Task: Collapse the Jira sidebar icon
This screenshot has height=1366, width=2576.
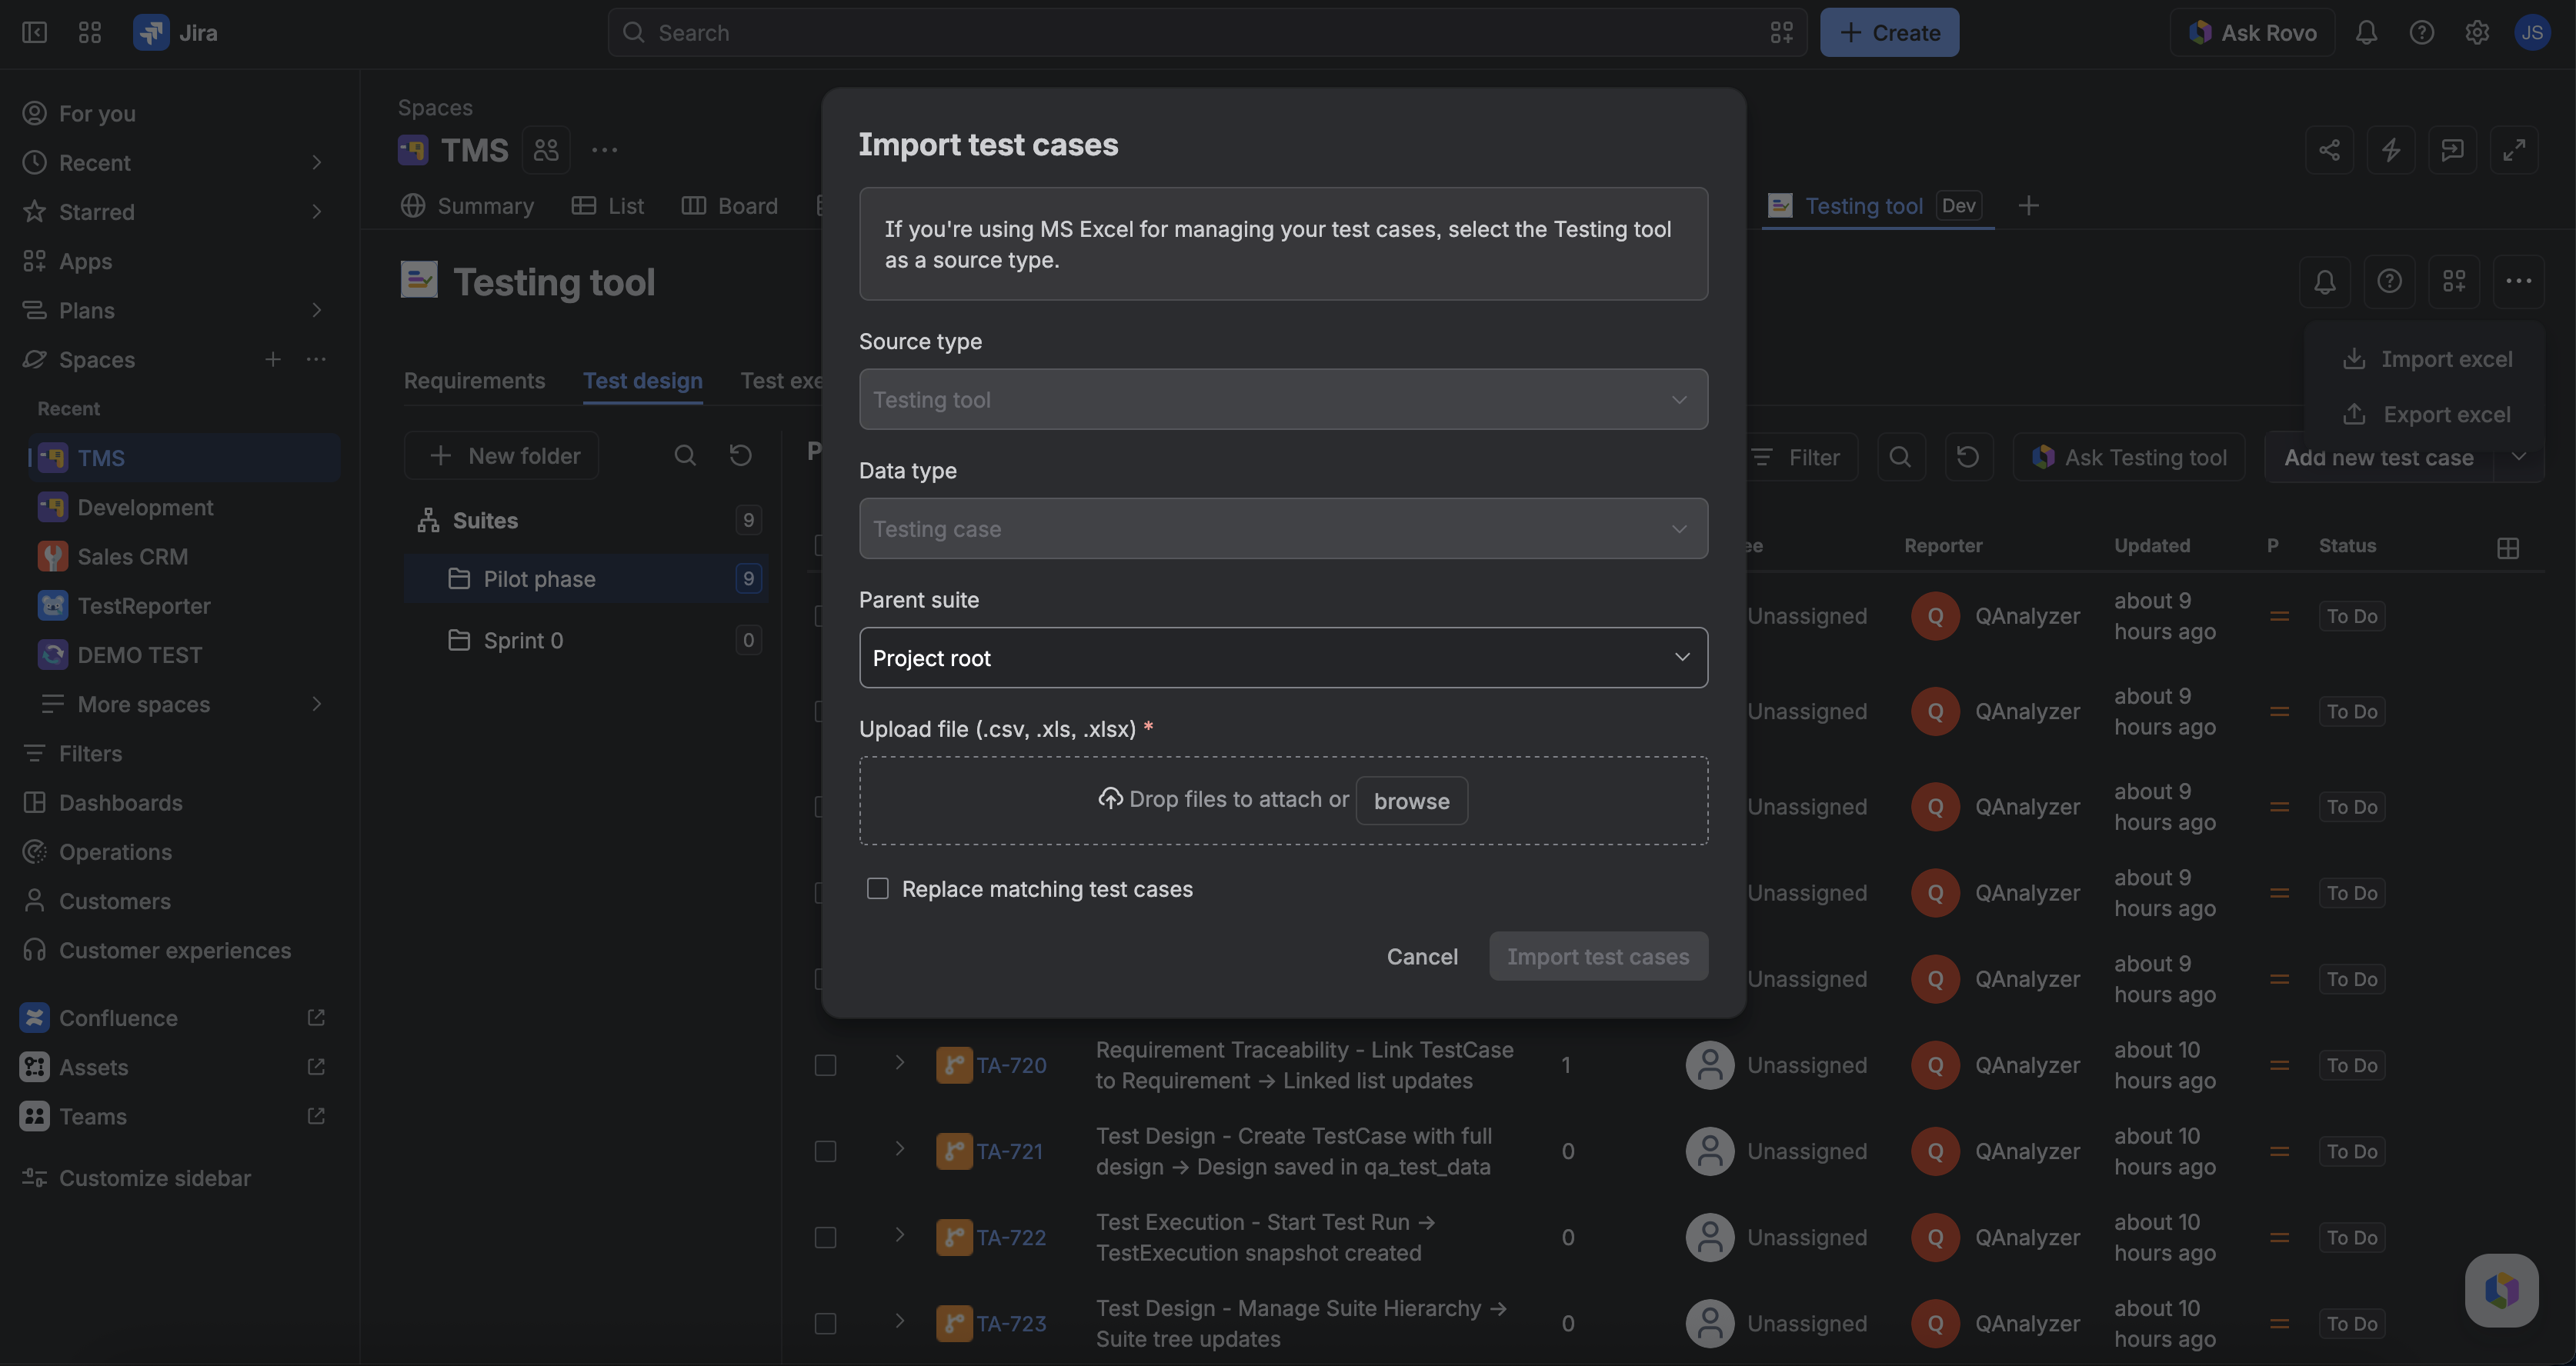Action: [x=34, y=32]
